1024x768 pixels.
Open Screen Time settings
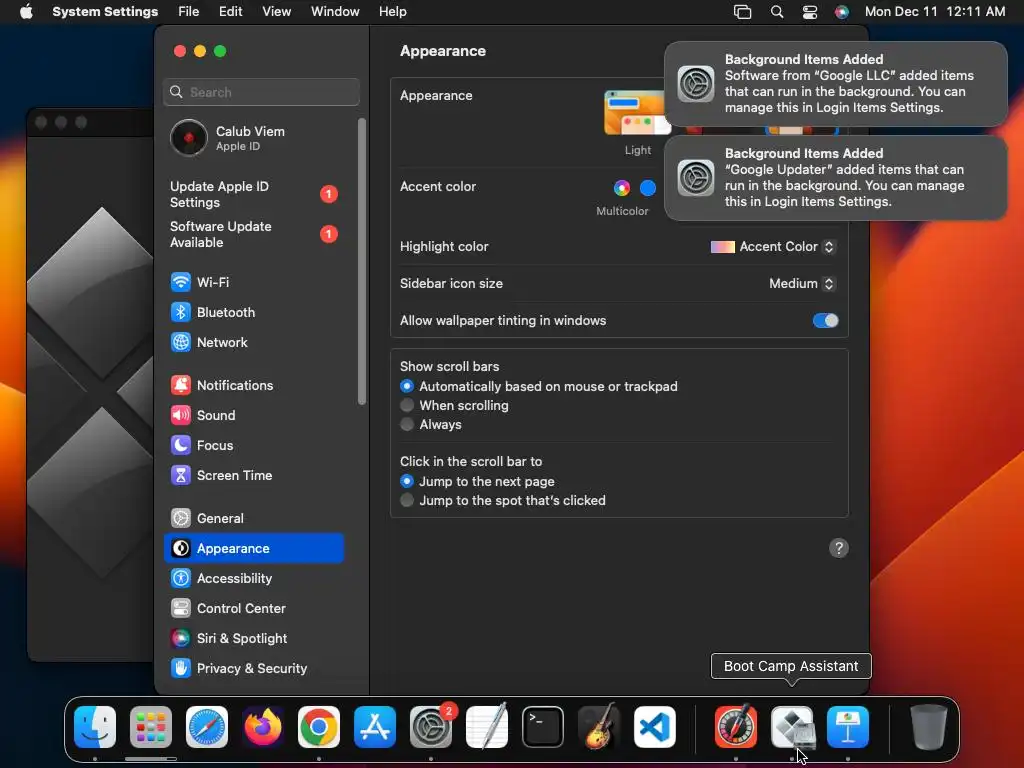[254, 475]
